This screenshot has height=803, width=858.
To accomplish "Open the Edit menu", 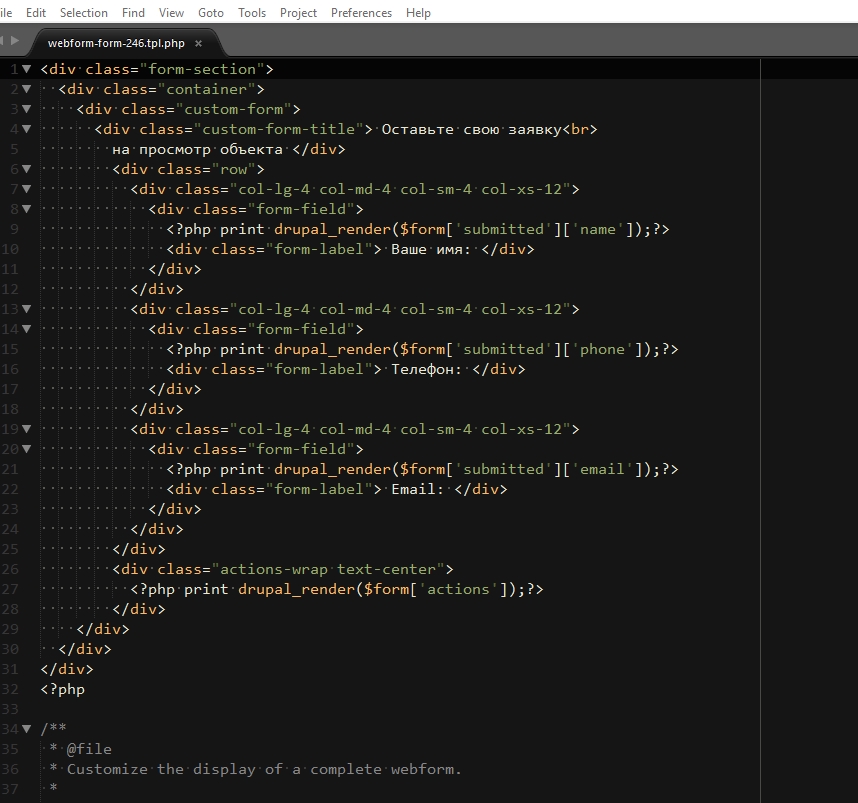I will tap(36, 13).
